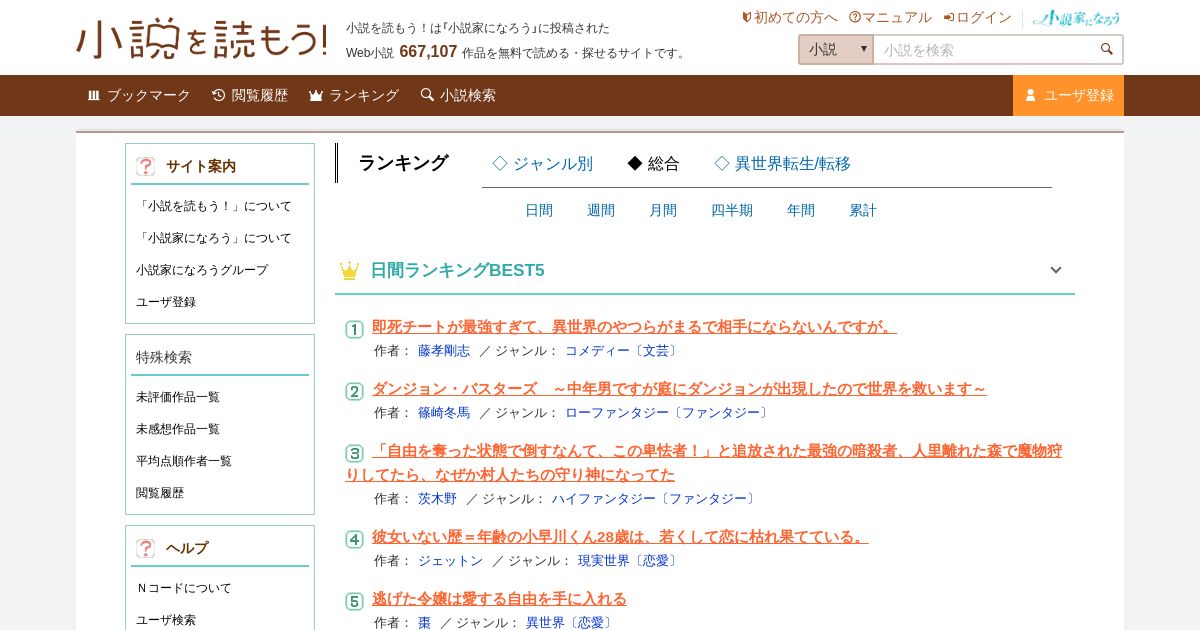Open rank 5 novel 逃げた令嬢は愛する自由を手に入れる
The height and width of the screenshot is (630, 1200).
point(499,599)
